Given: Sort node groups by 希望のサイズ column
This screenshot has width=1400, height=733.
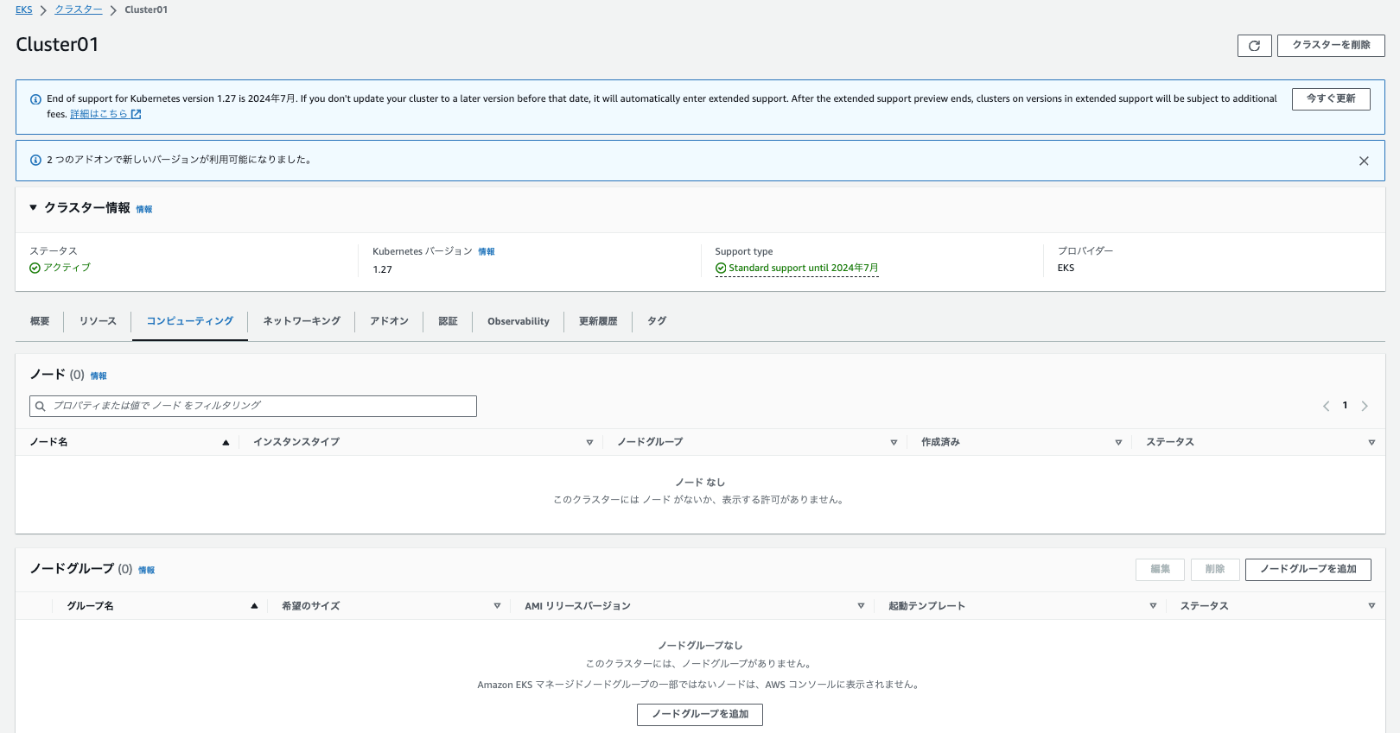Looking at the screenshot, I should point(497,606).
